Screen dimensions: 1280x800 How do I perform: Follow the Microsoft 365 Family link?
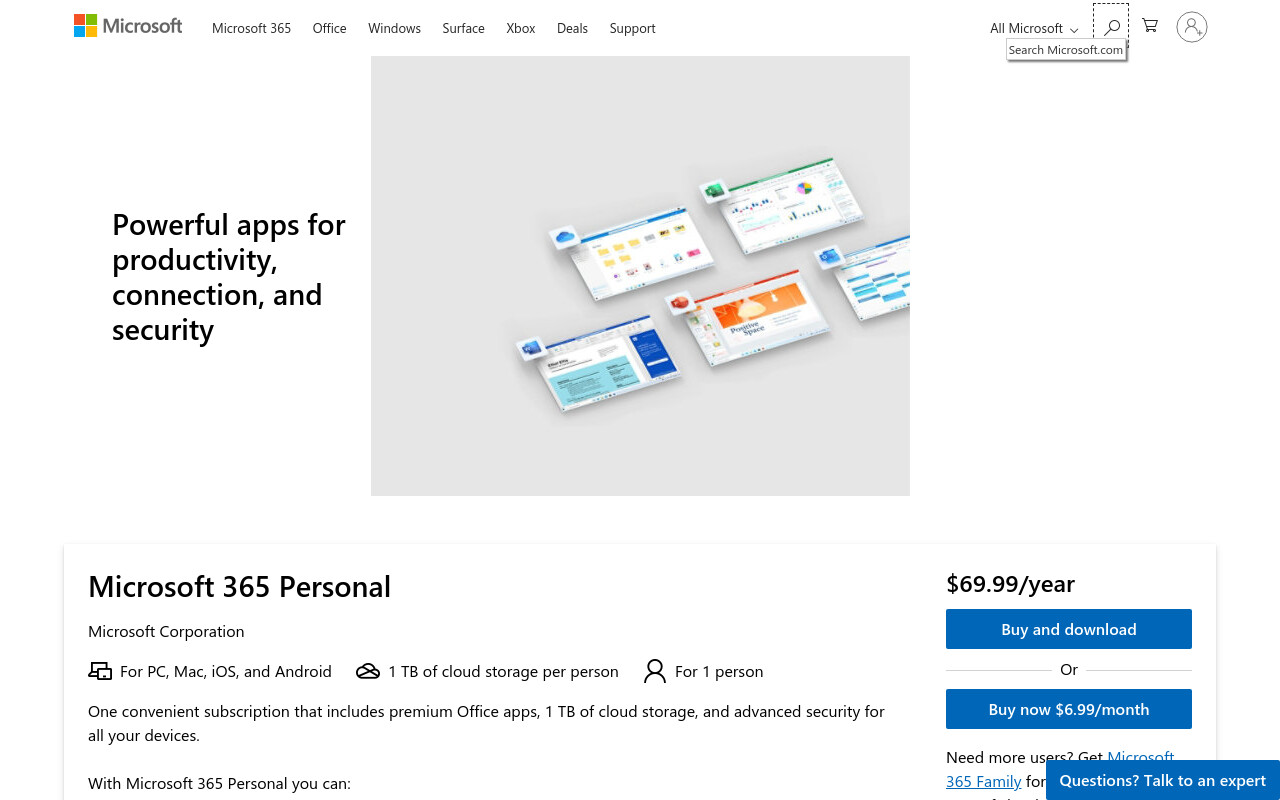[x=1060, y=769]
